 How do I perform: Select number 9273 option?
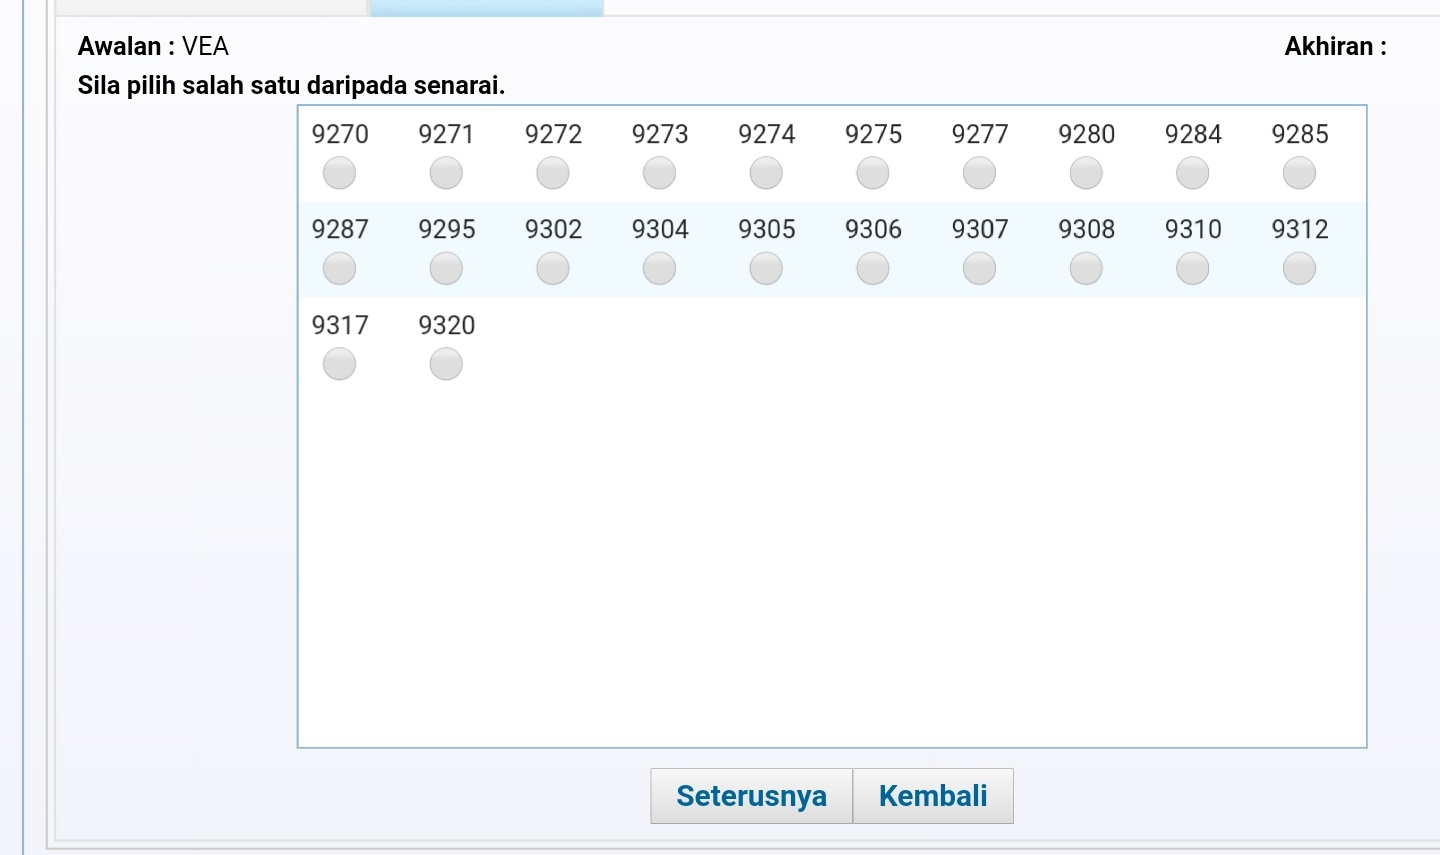(x=659, y=173)
